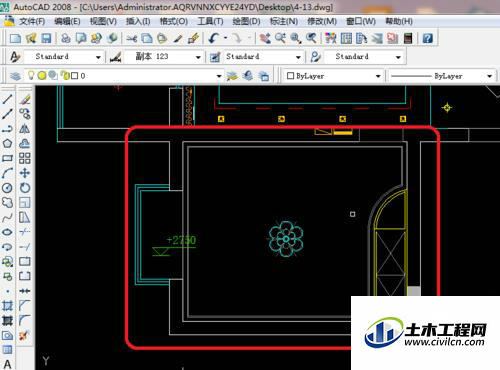Select the Mirror modify tool
This screenshot has width=500, height=370.
point(25,129)
